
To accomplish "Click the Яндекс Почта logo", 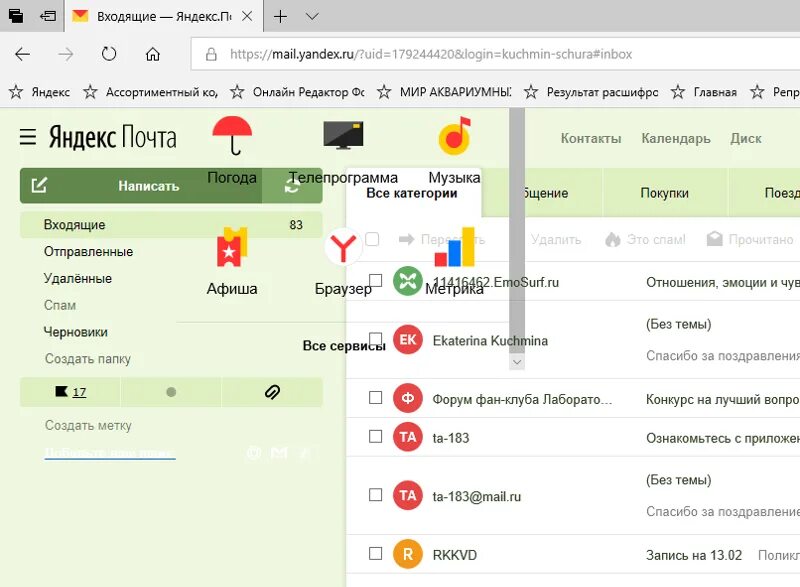I will coord(113,137).
